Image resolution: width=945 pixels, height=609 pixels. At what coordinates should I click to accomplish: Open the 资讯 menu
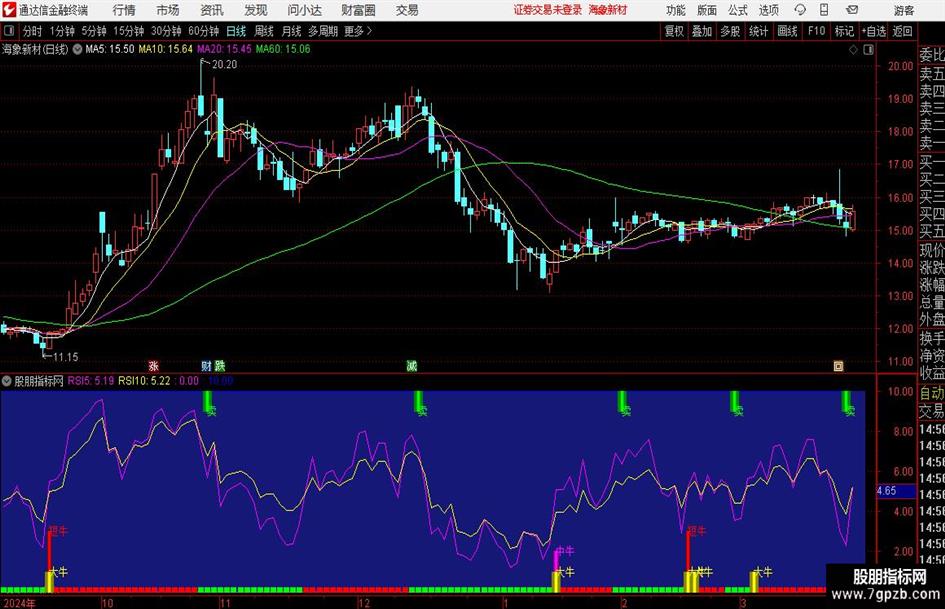[x=212, y=10]
